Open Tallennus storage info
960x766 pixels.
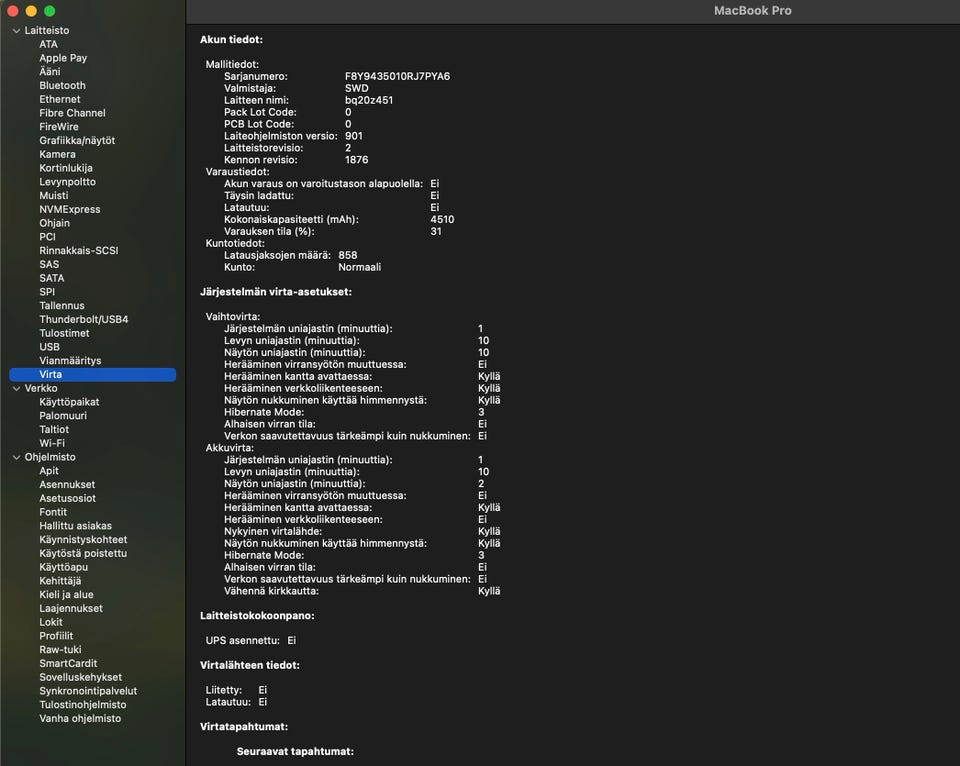[x=62, y=306]
